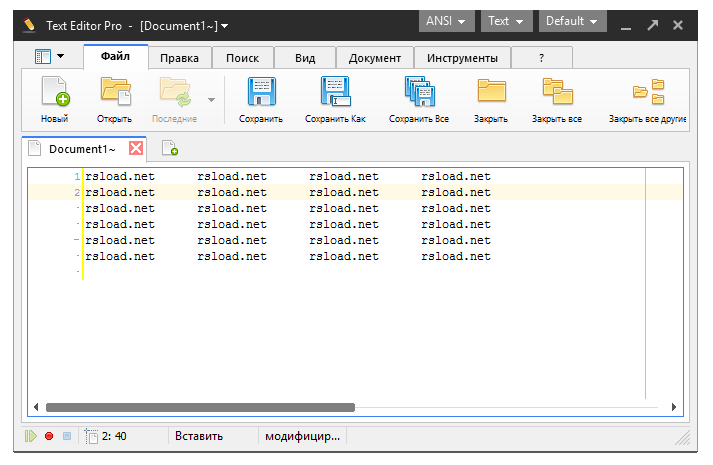Click the window resize grip
This screenshot has height=465, width=713.
[x=683, y=438]
